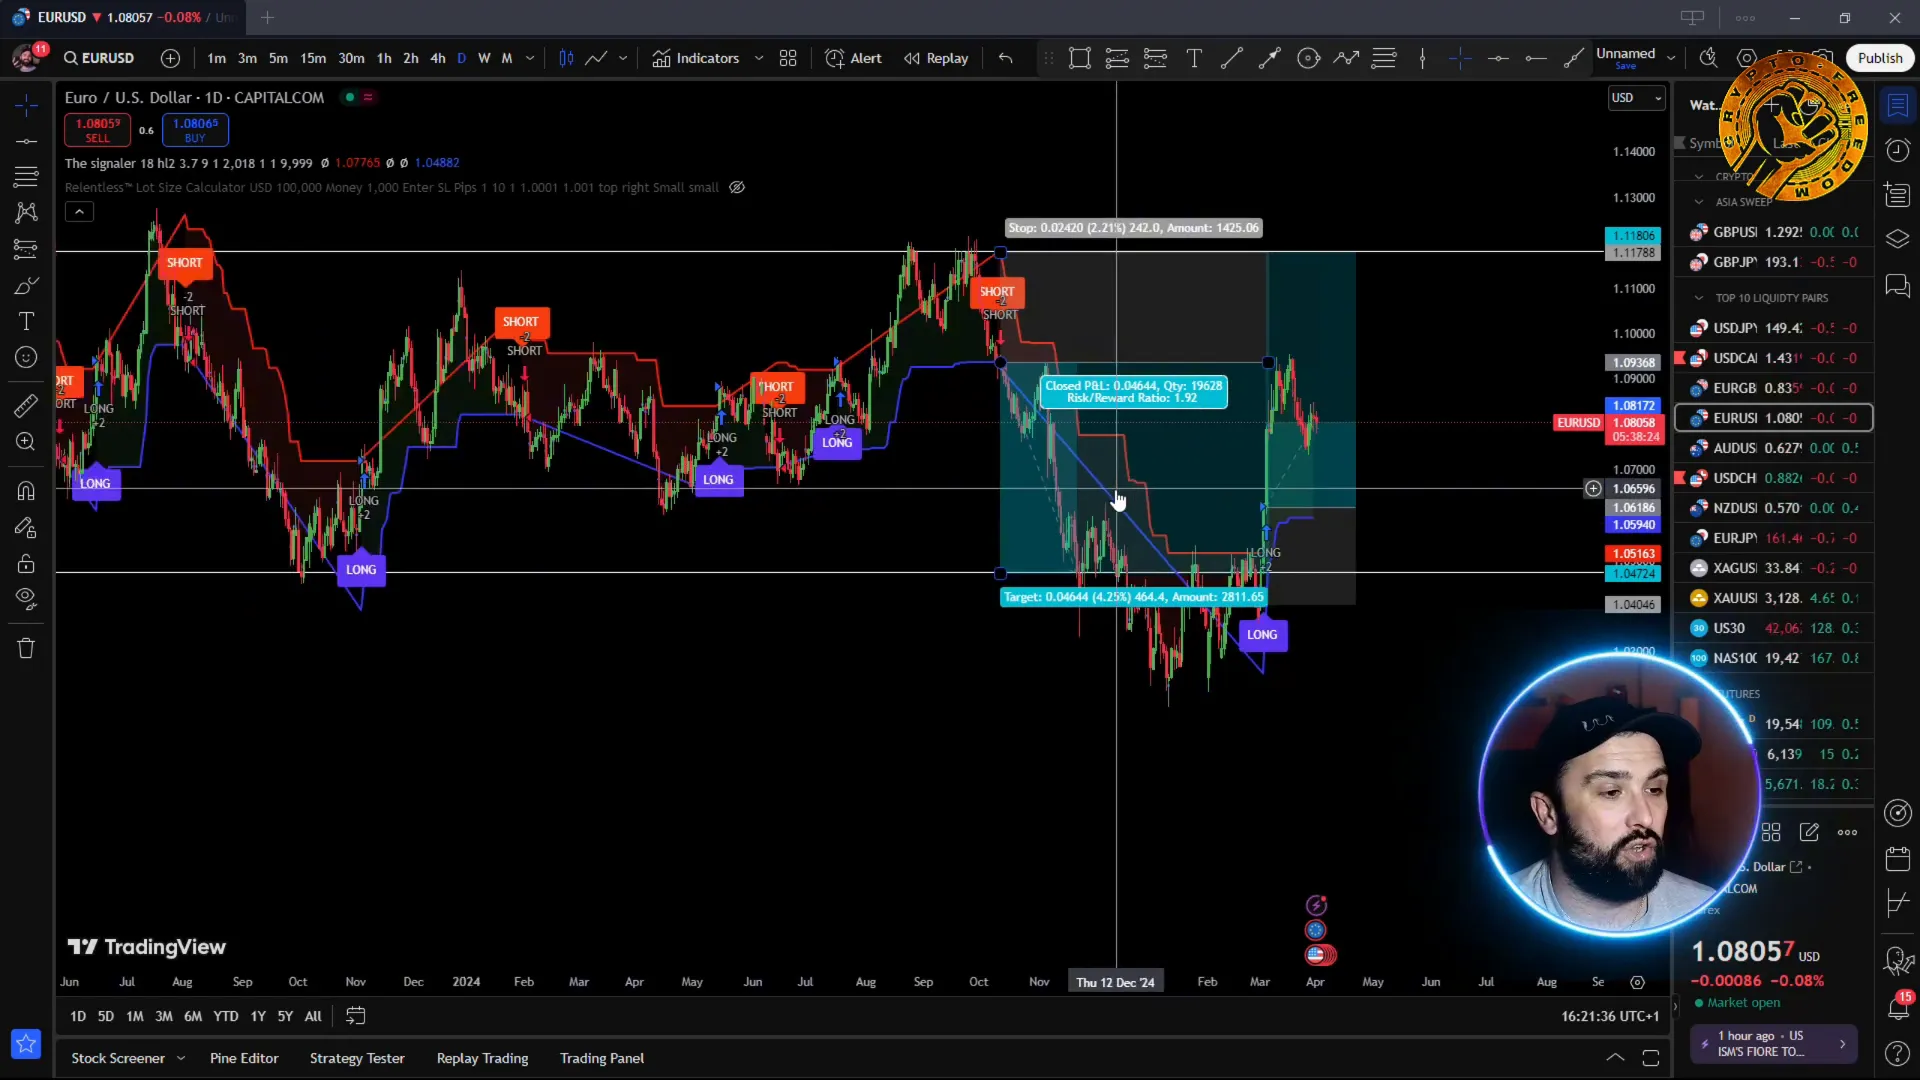Collapse the indicator legend arrow

coord(79,211)
